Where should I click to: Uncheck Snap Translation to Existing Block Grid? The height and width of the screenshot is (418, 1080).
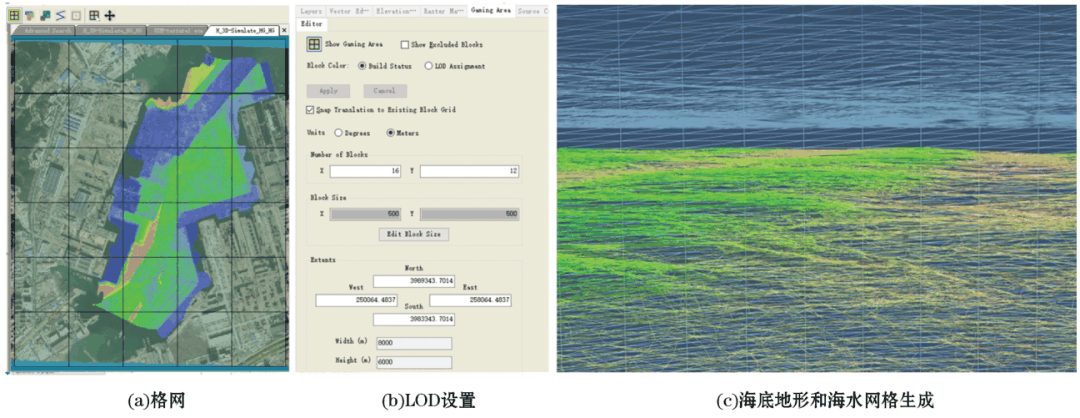pos(309,109)
